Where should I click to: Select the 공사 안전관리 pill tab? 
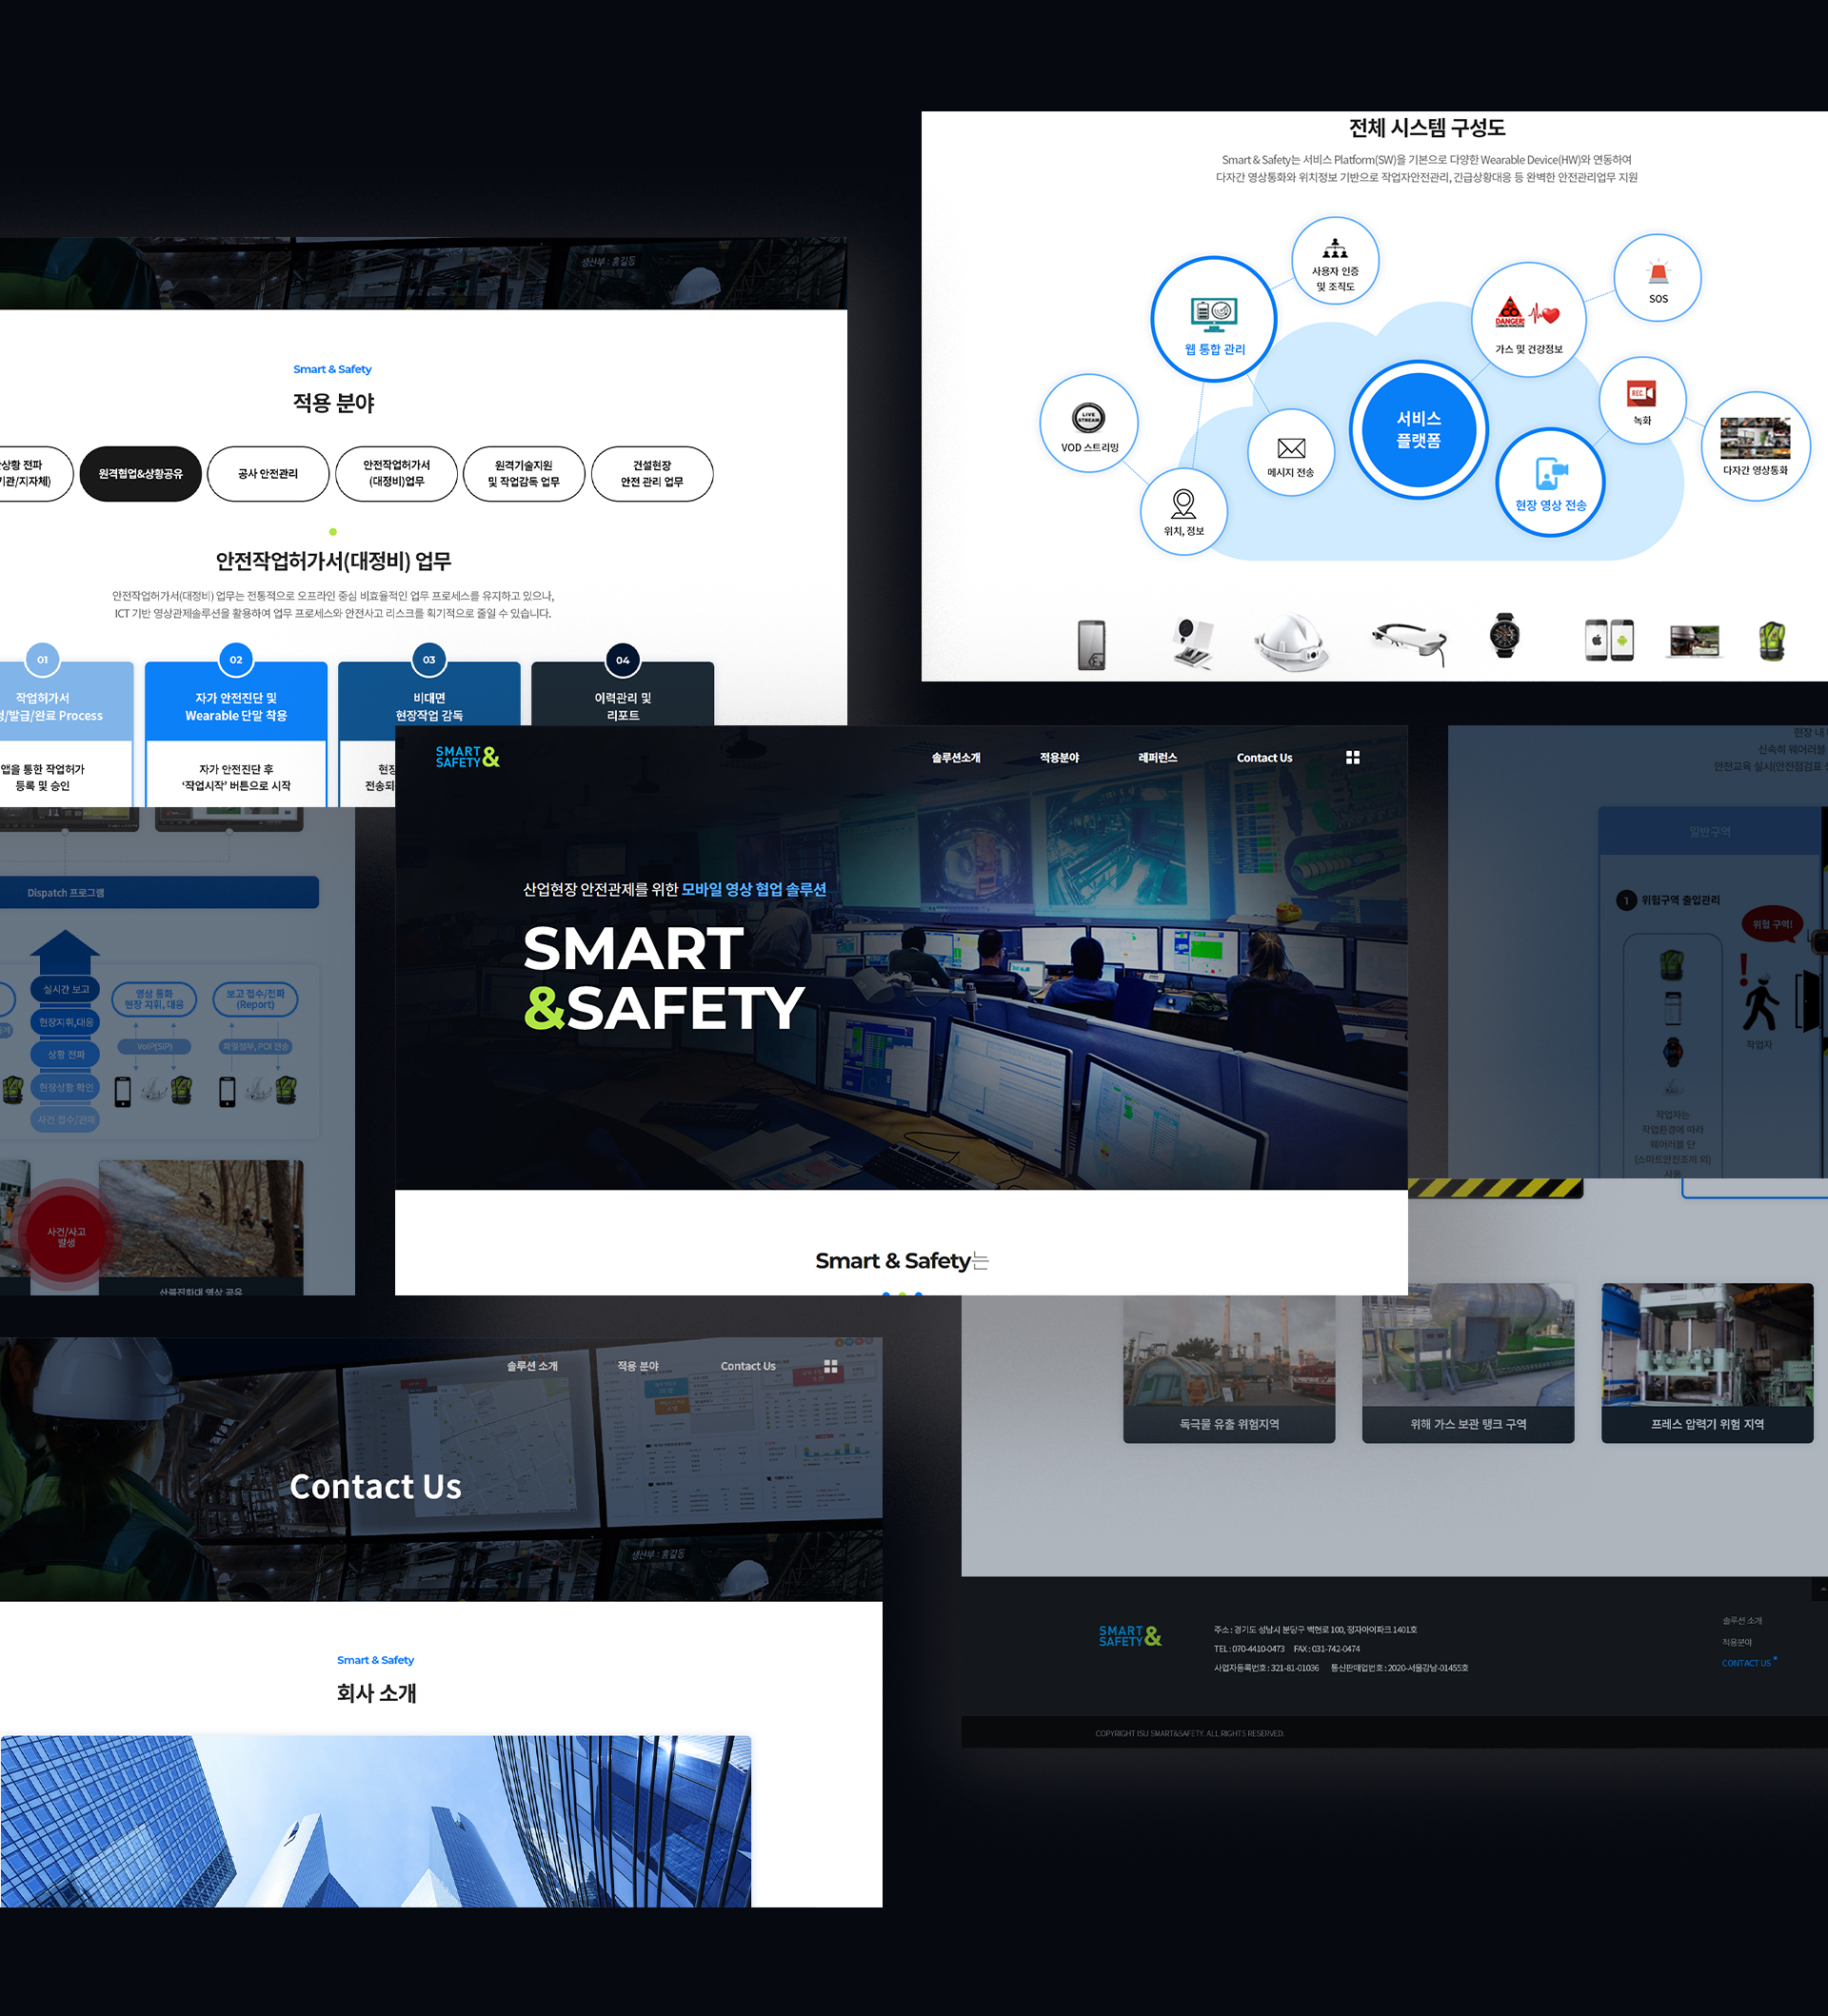(x=268, y=474)
